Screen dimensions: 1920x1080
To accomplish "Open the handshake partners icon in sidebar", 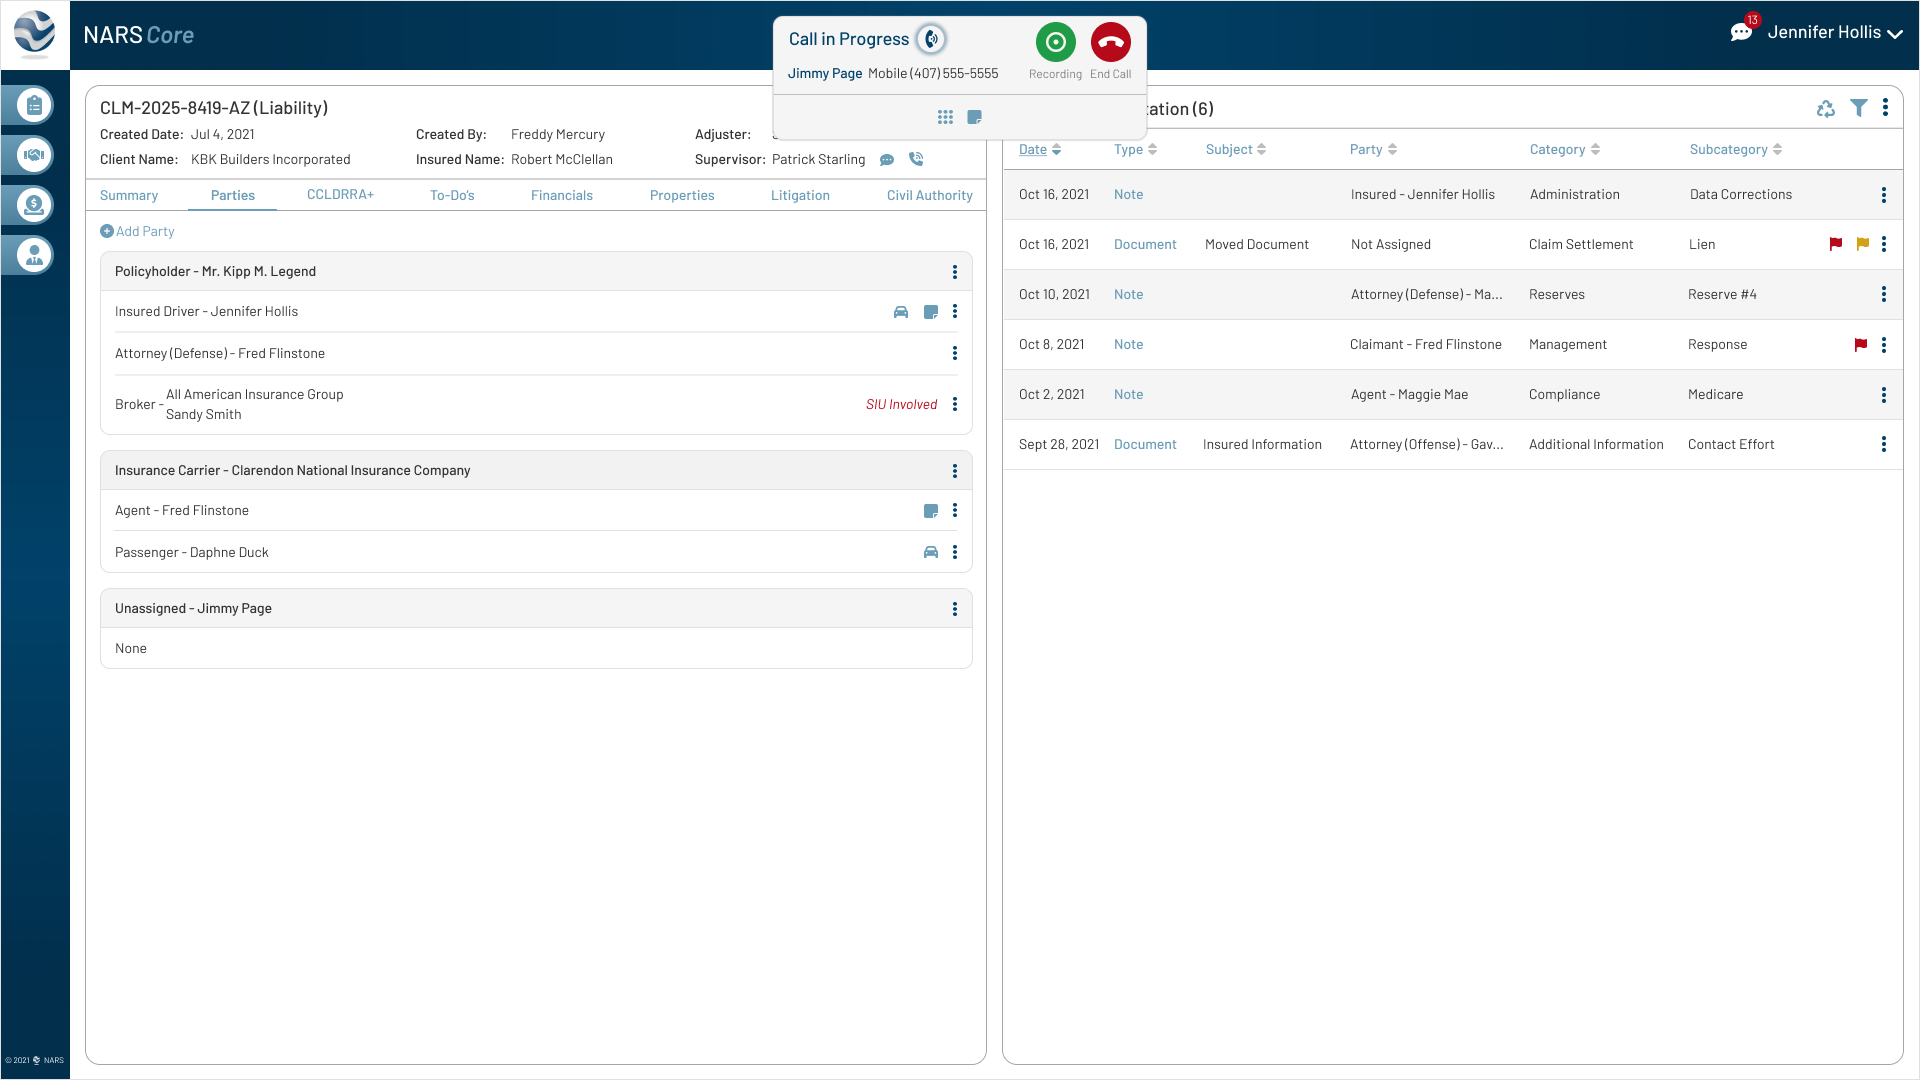I will point(32,155).
